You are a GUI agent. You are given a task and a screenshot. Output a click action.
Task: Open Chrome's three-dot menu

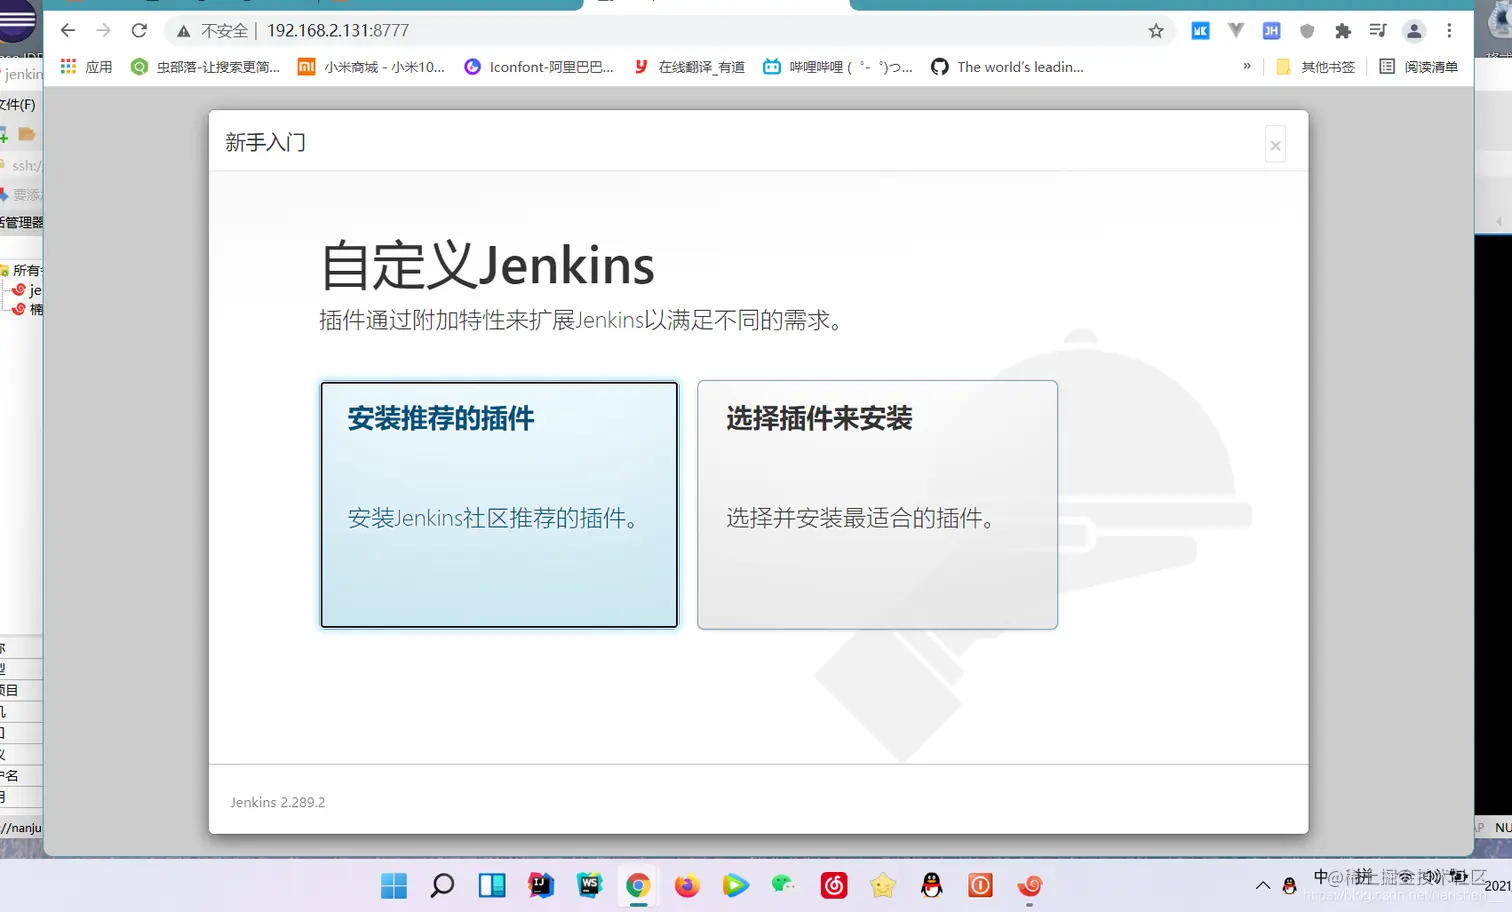point(1450,30)
